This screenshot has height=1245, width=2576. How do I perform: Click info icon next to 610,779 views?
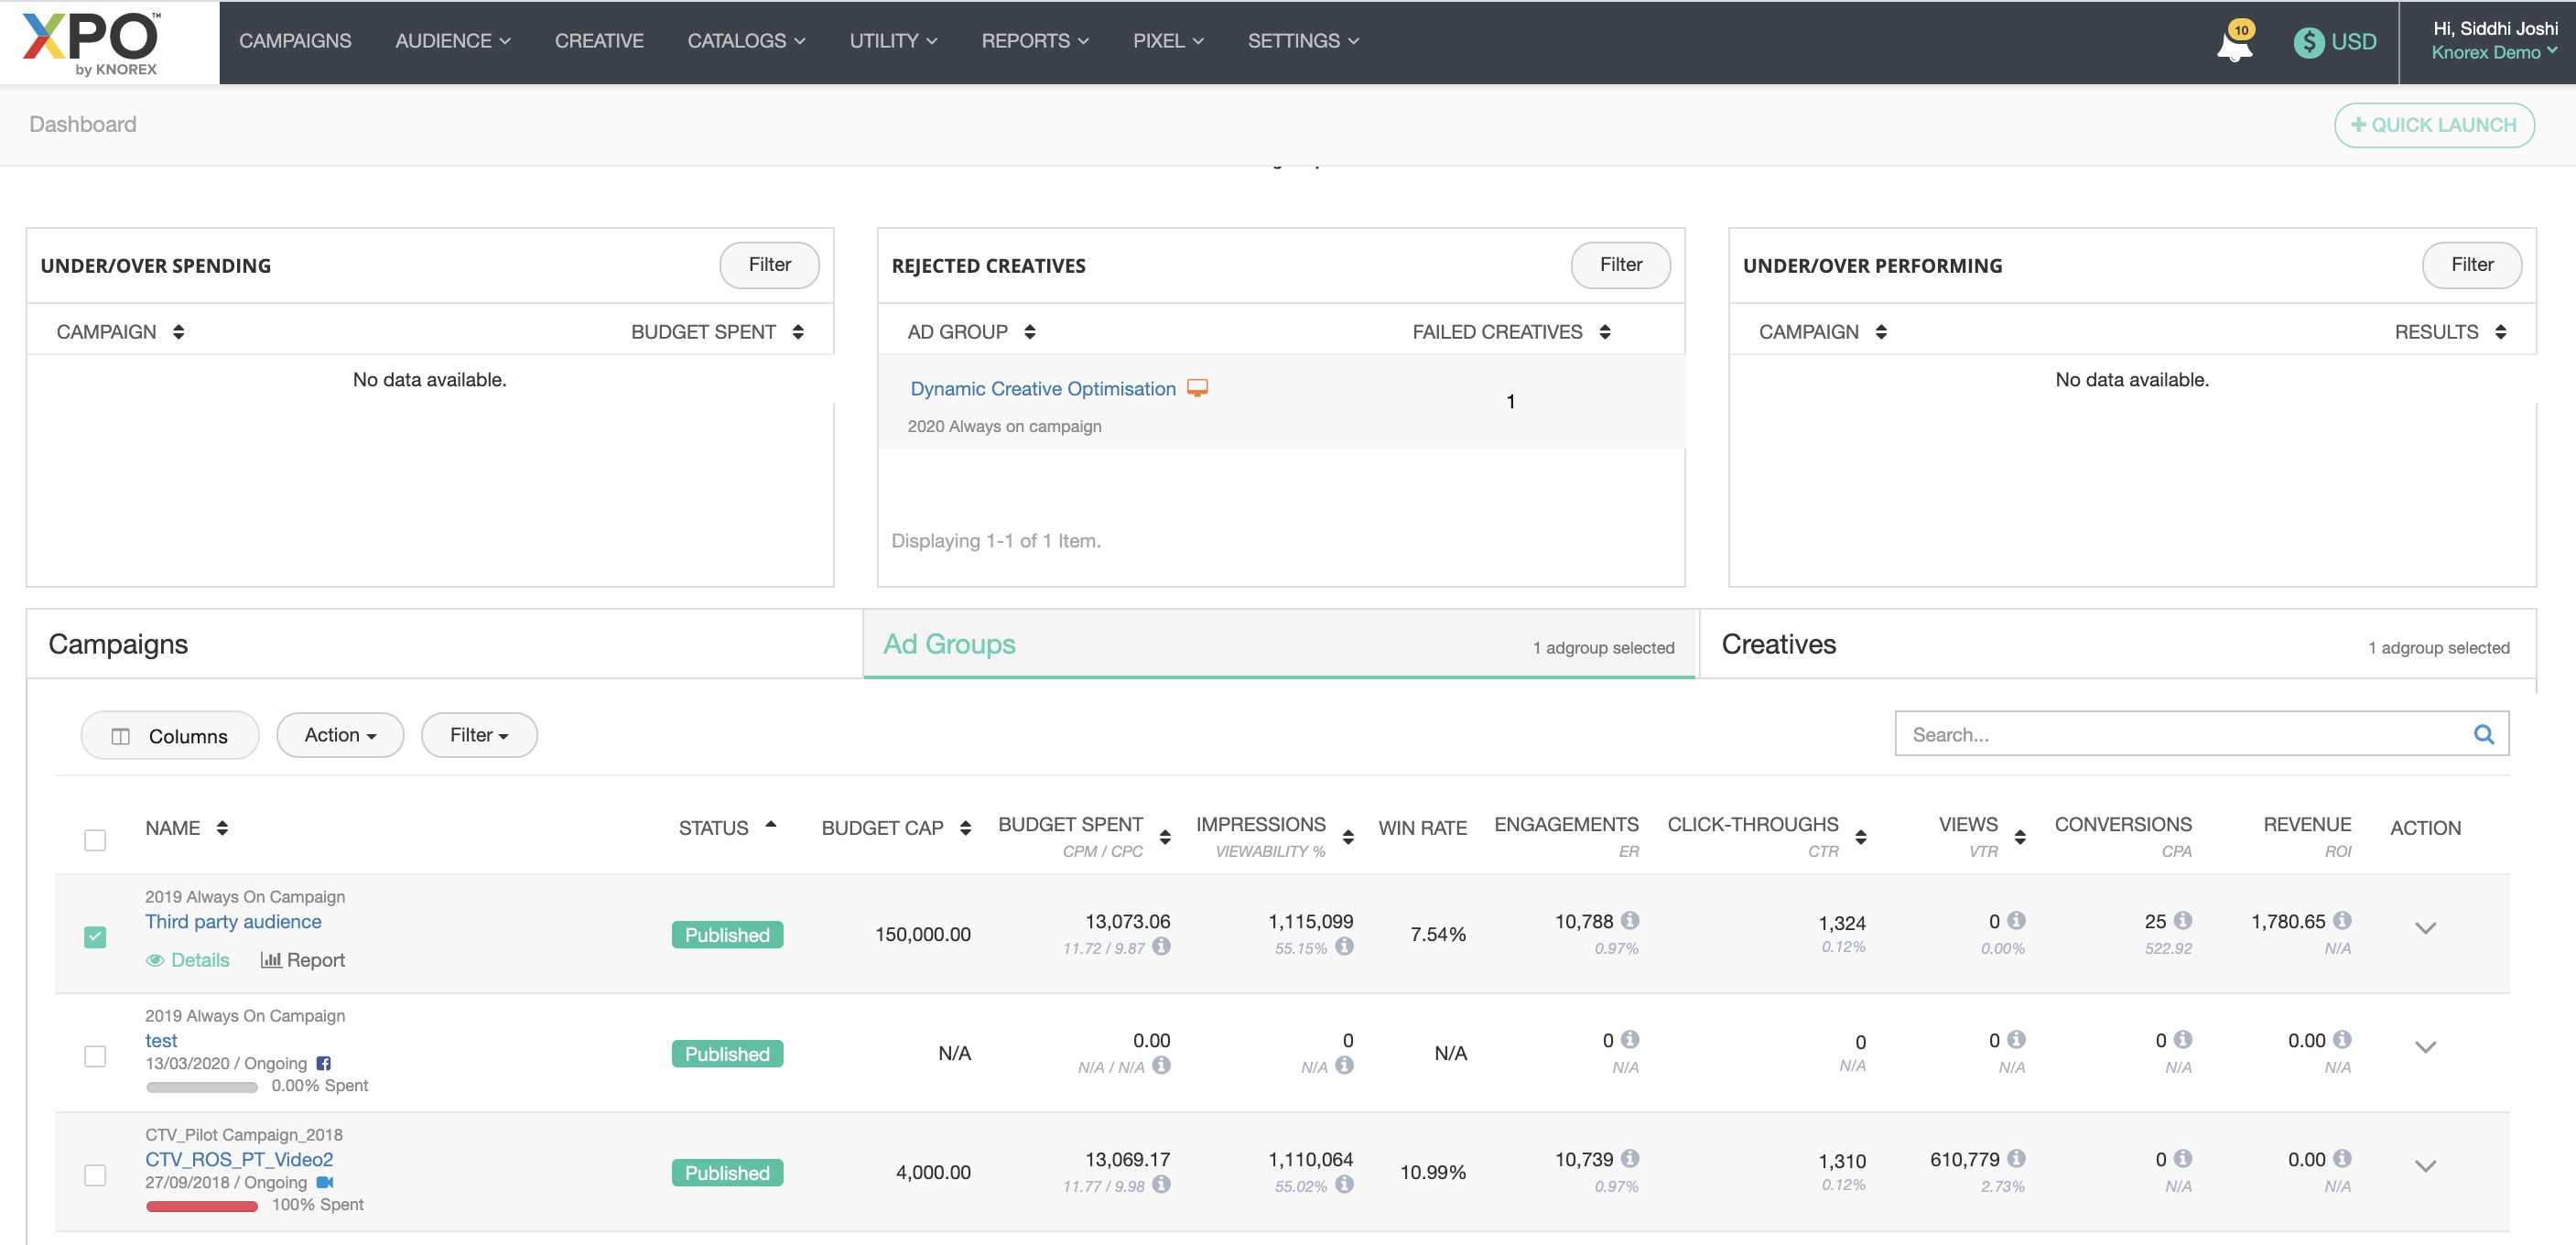click(x=2016, y=1158)
